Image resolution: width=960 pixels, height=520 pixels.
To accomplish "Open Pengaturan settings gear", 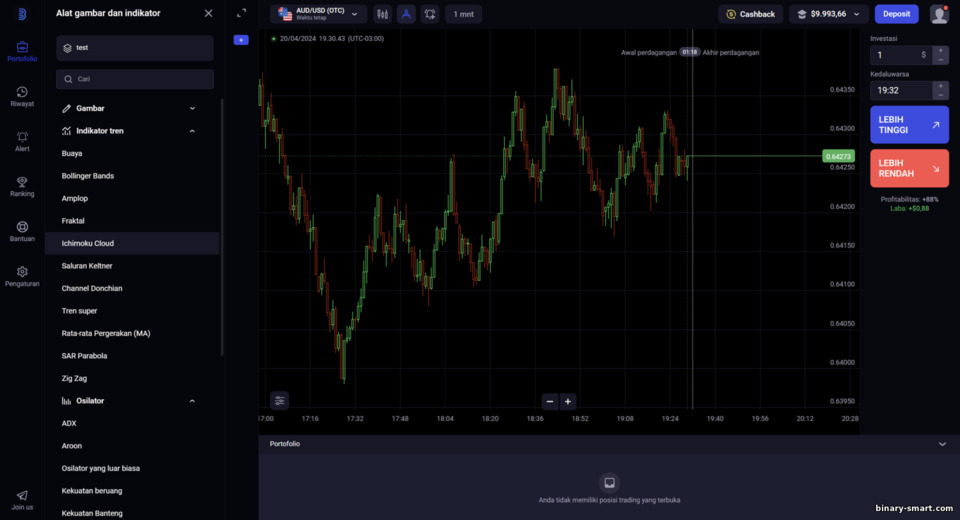I will 22,276.
